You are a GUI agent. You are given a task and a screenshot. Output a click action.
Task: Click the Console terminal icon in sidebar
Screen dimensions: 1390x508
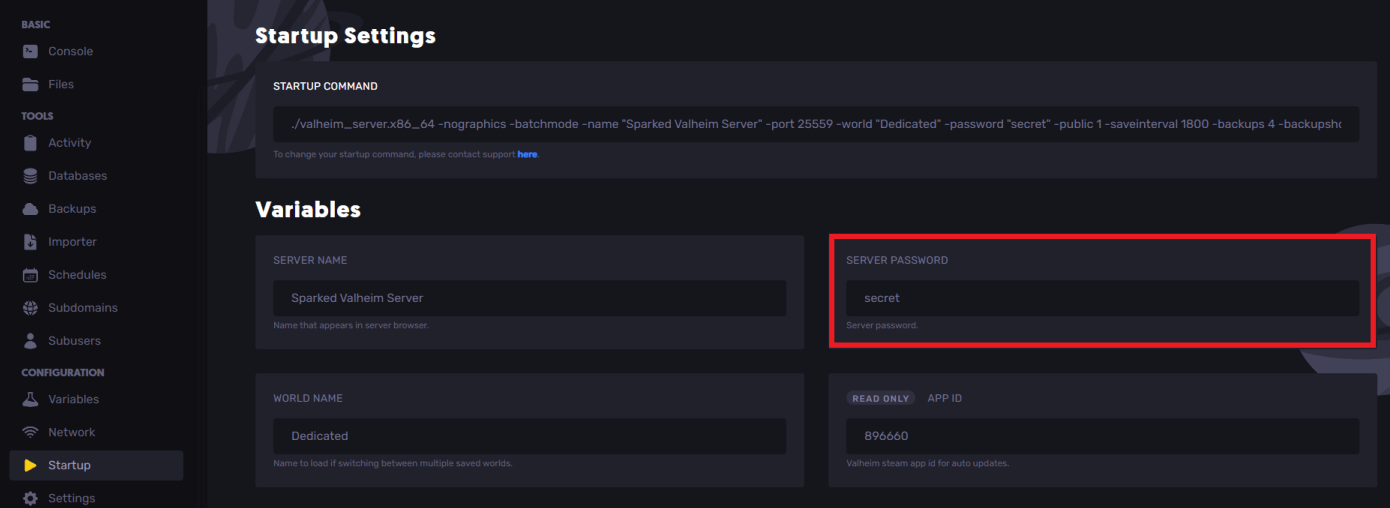pyautogui.click(x=30, y=51)
